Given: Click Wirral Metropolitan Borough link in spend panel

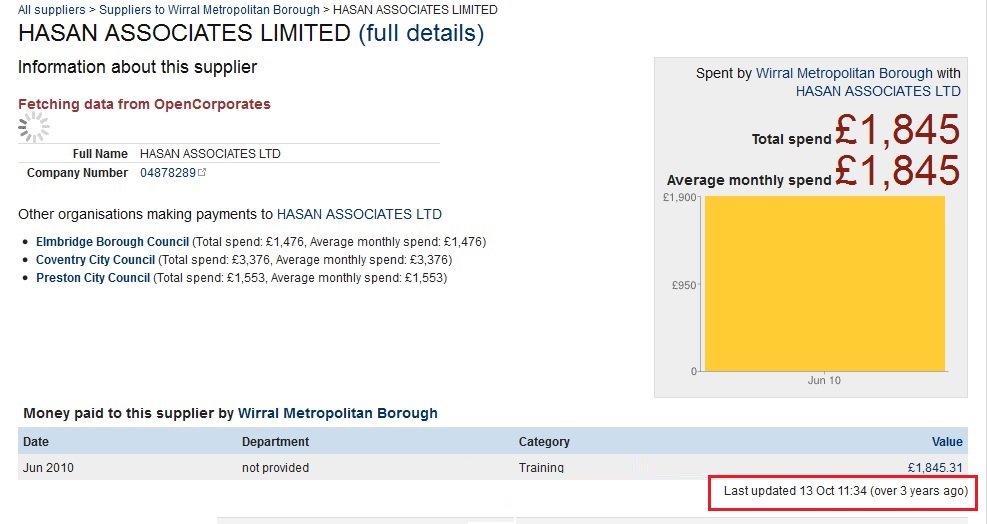Looking at the screenshot, I should click(844, 73).
